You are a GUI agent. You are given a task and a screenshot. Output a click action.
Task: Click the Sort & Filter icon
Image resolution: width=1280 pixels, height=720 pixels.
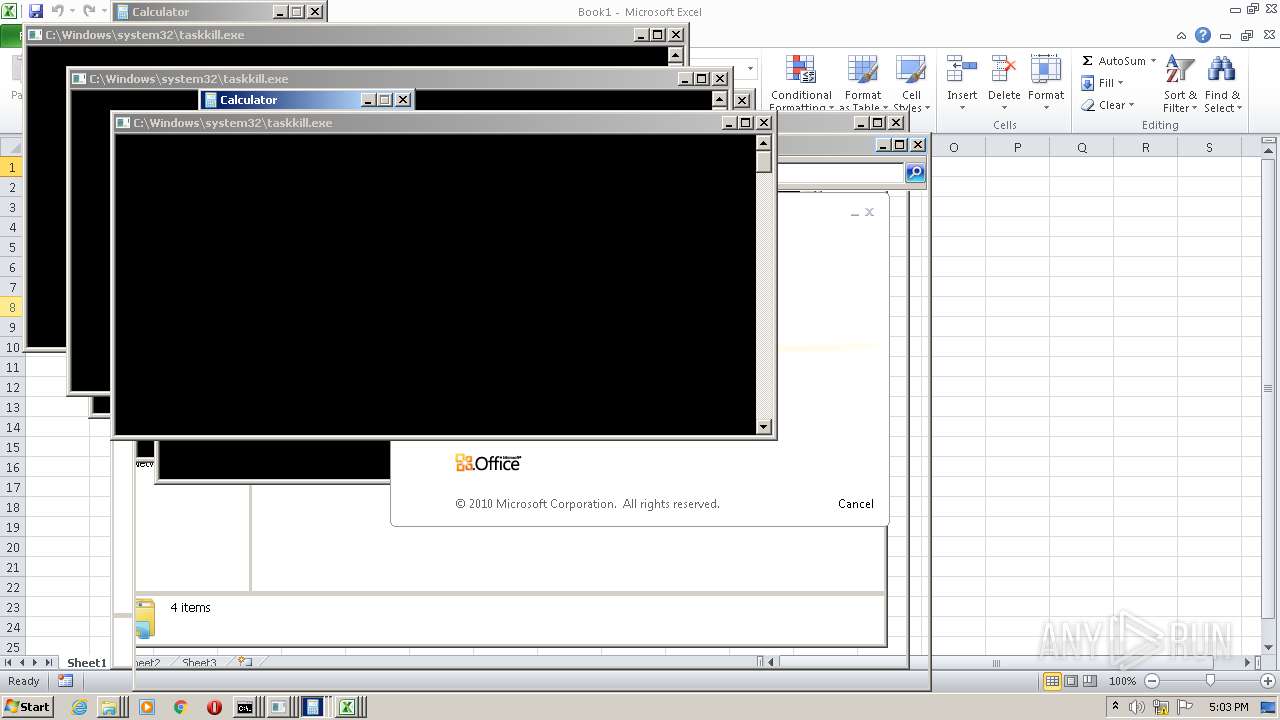coord(1180,70)
